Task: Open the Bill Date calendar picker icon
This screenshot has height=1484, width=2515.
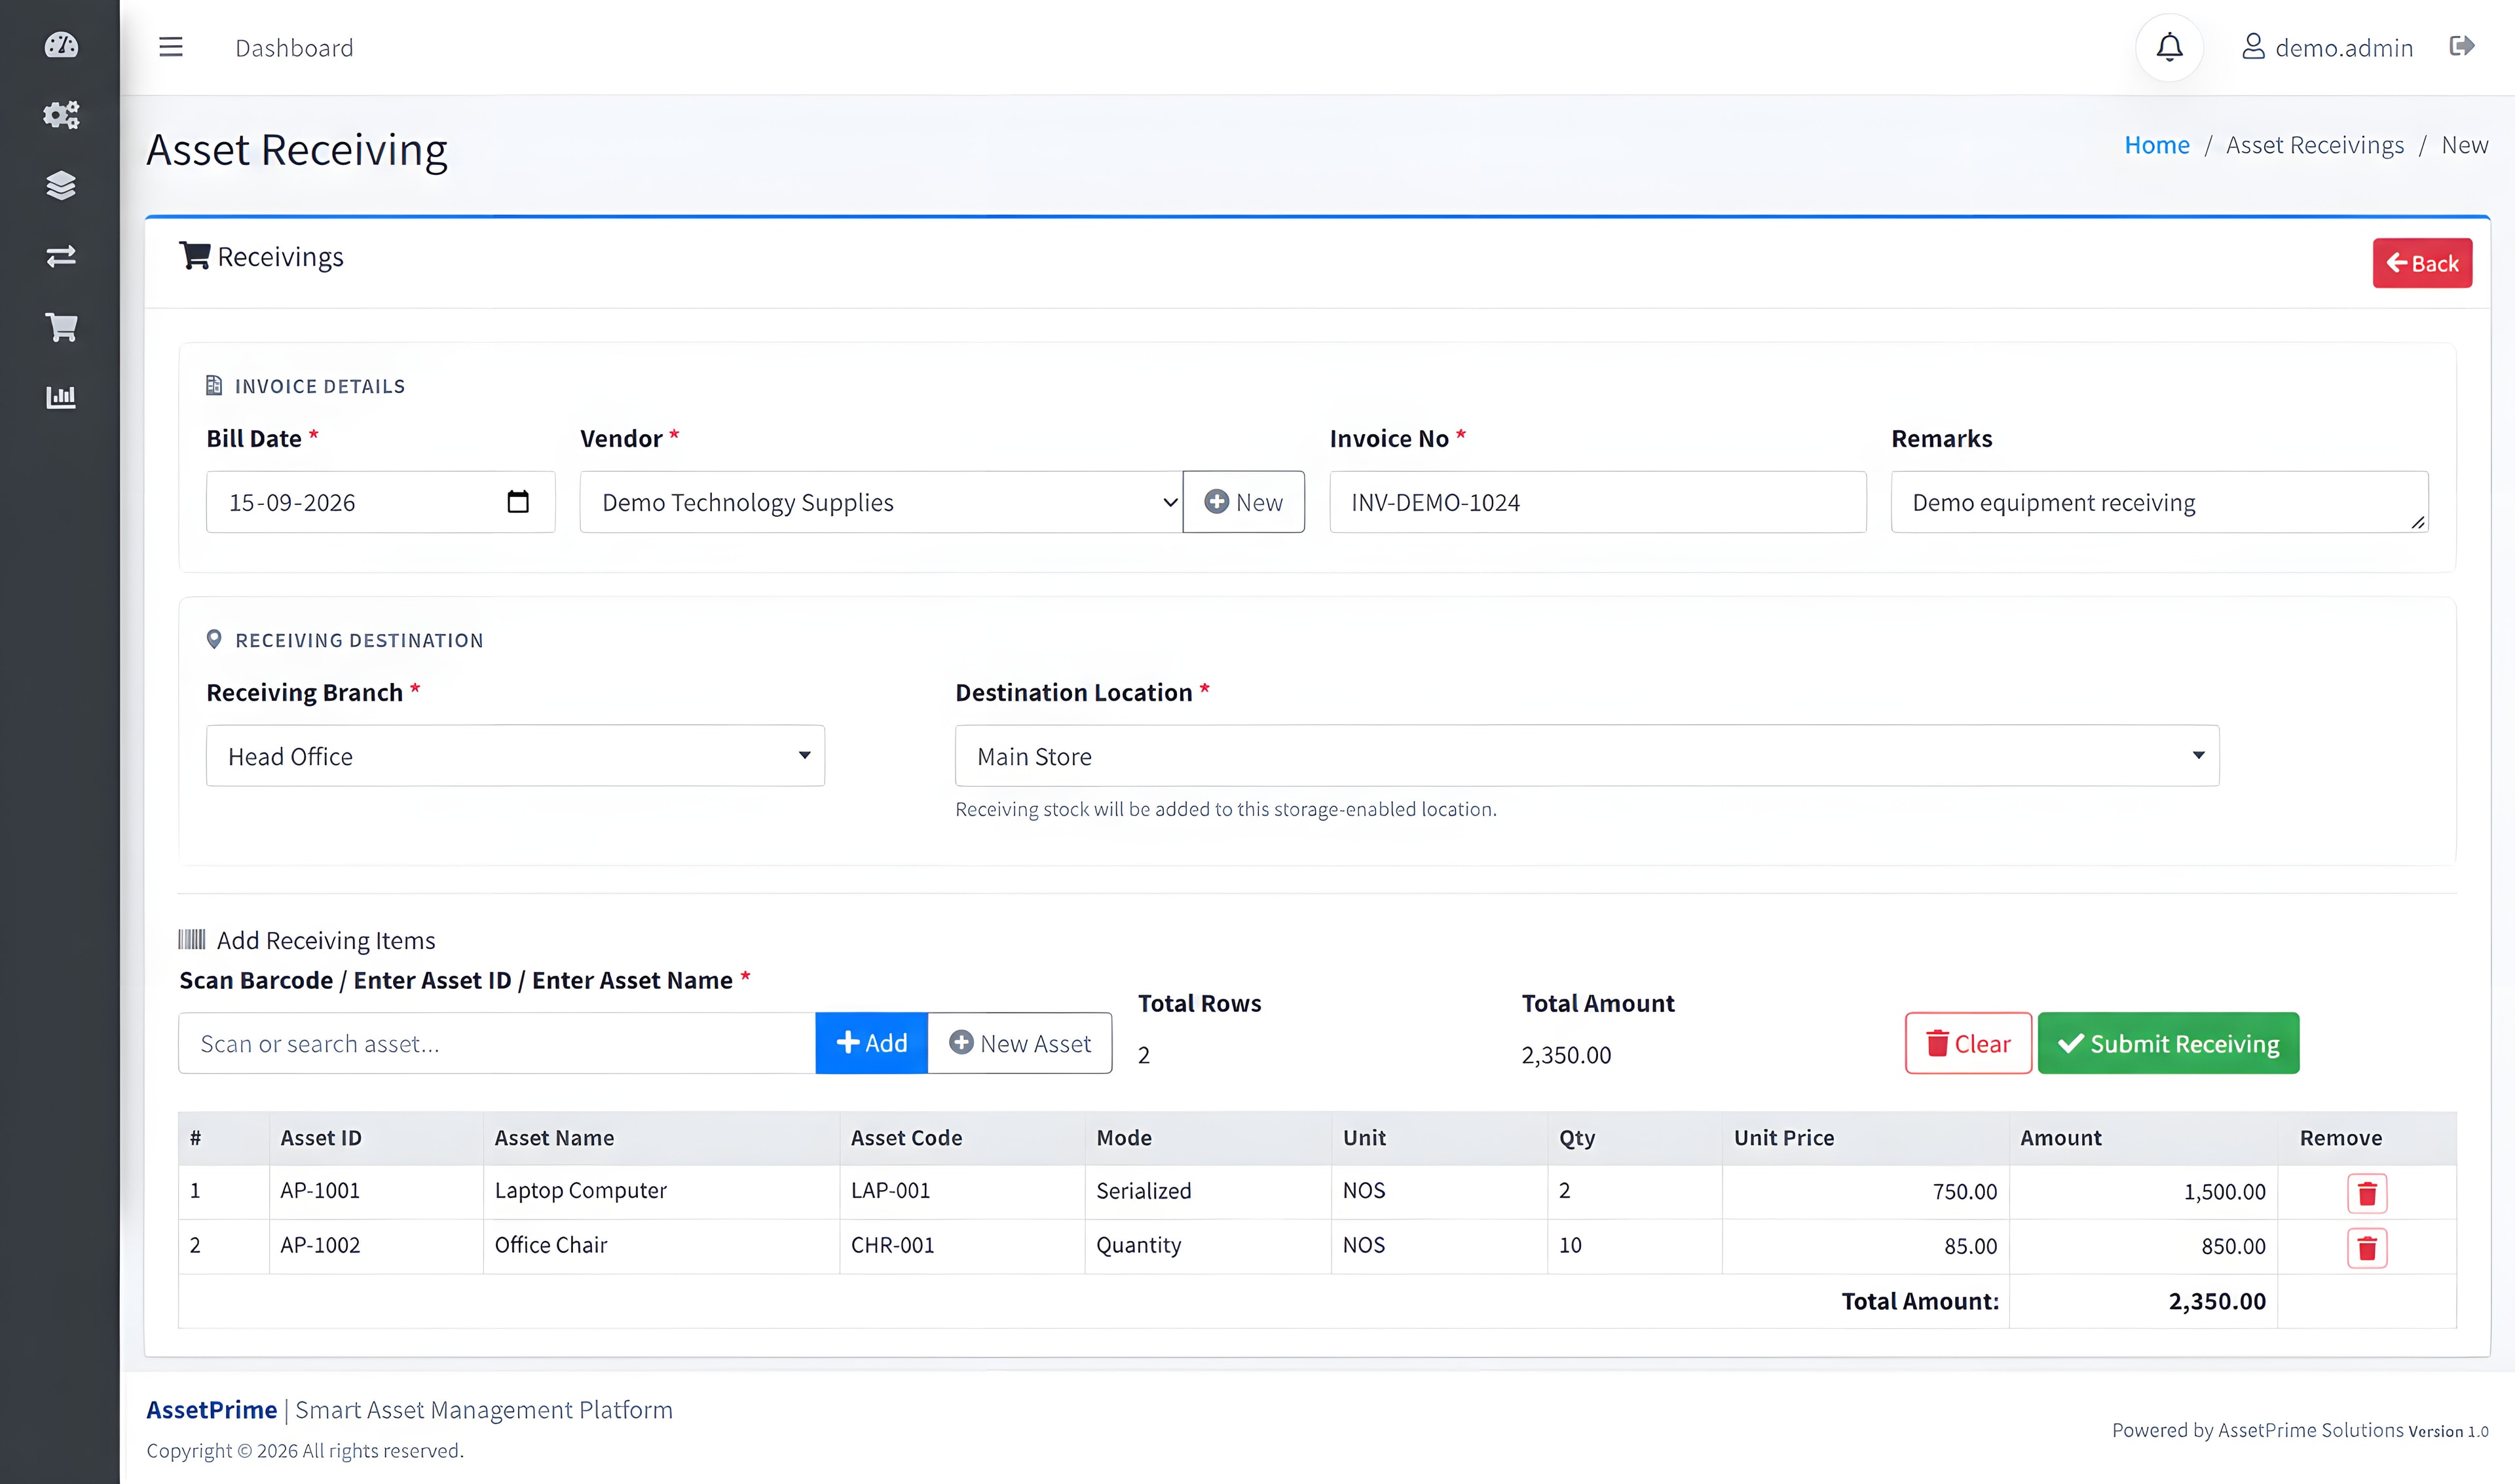Action: tap(518, 501)
